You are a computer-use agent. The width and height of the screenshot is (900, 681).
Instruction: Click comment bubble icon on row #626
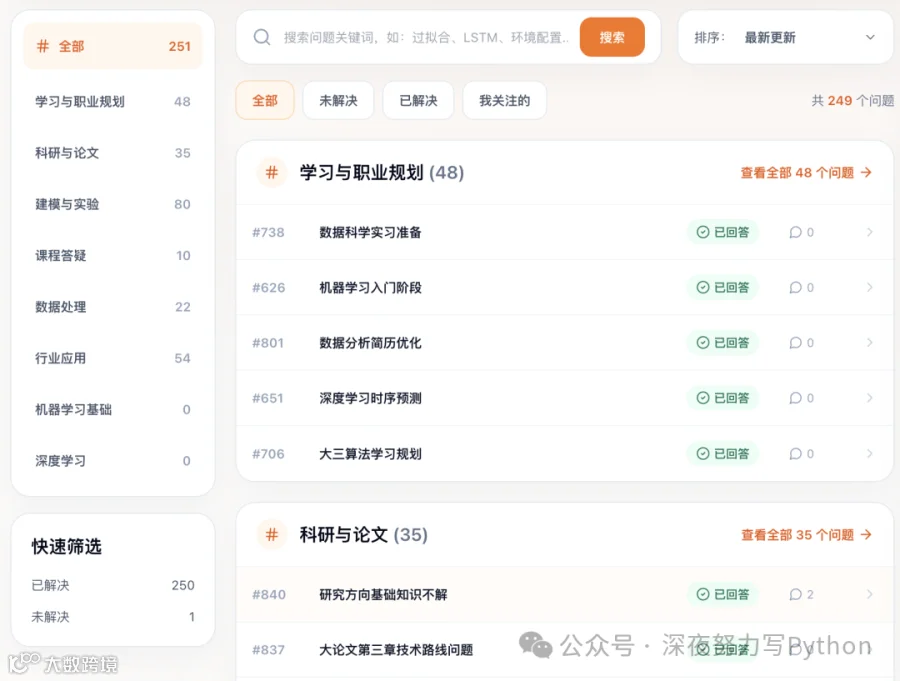(795, 287)
